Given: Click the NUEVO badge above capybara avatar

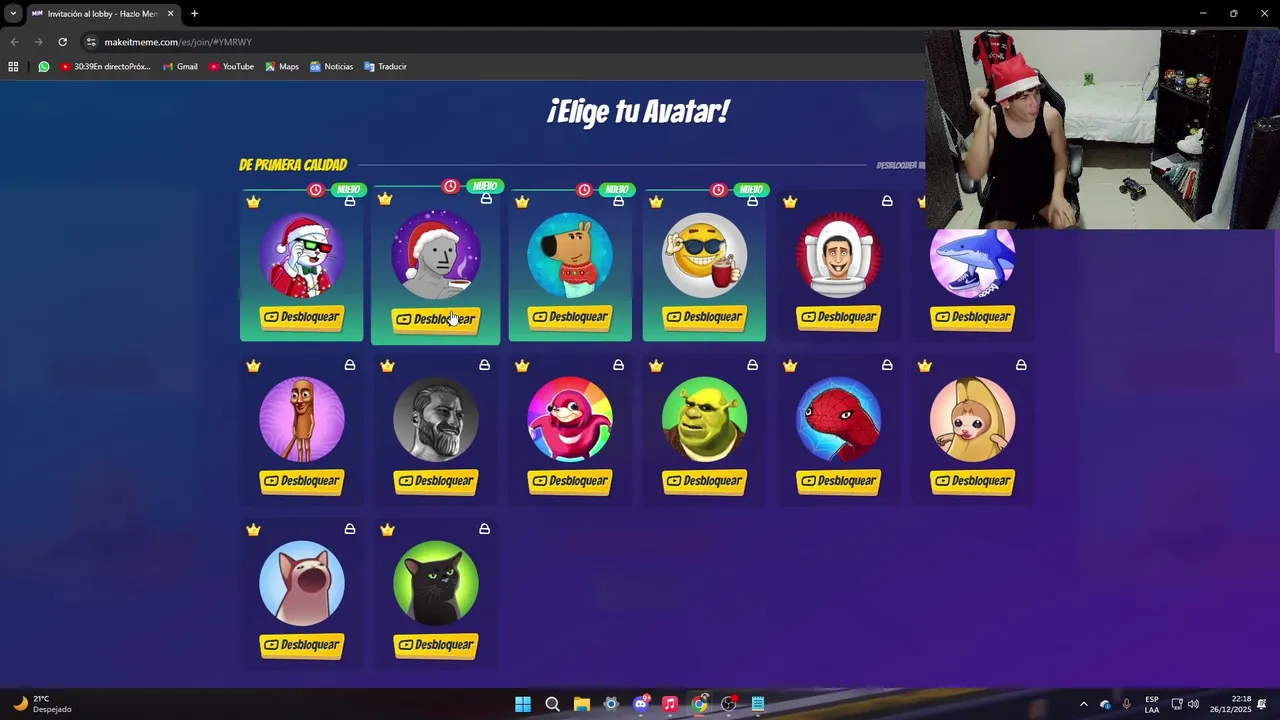Looking at the screenshot, I should 617,189.
